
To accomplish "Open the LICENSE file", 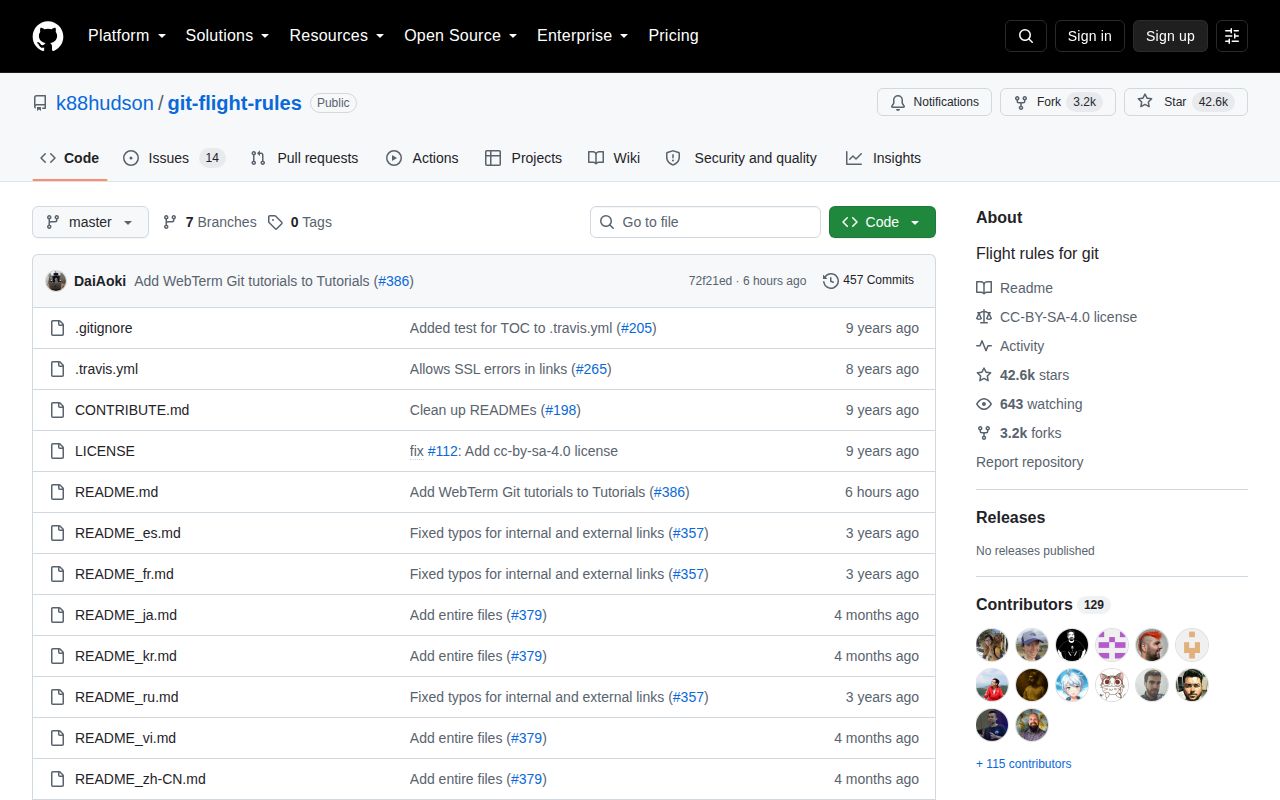I will (105, 451).
